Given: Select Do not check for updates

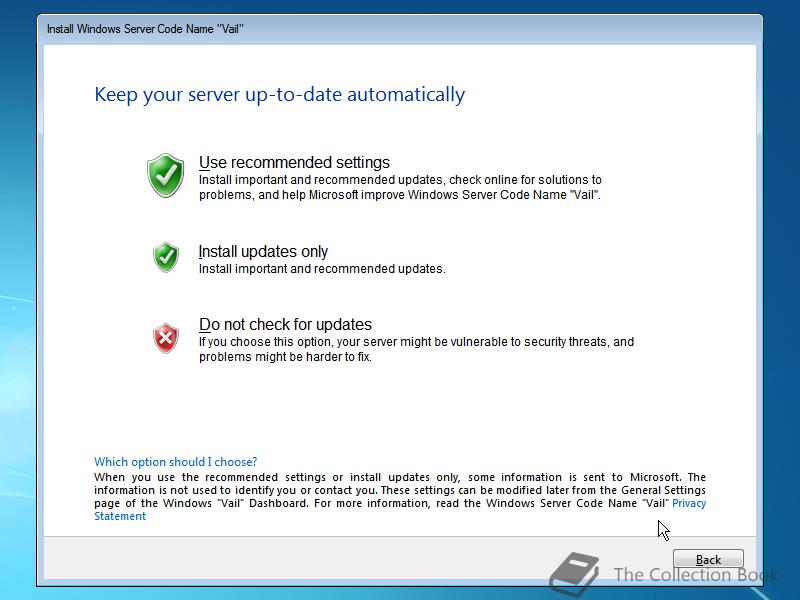Looking at the screenshot, I should tap(285, 324).
